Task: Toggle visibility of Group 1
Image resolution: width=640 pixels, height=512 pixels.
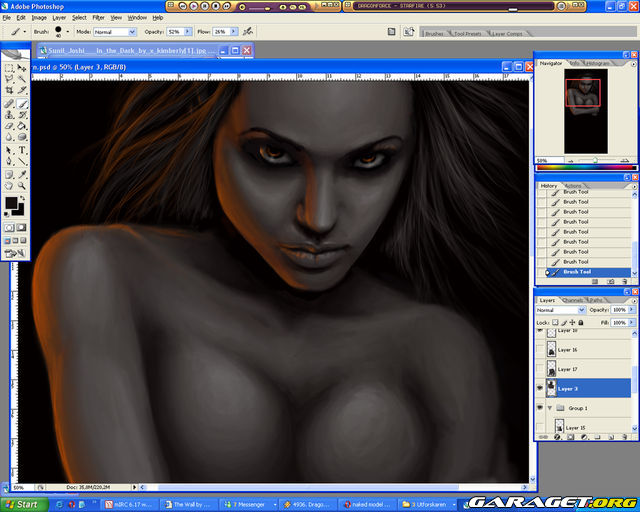Action: [541, 408]
